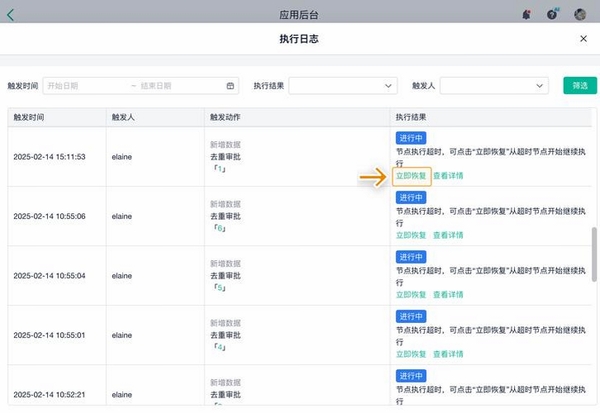Select timestamp 2025-02-14 10:52:21
600x413 pixels.
49,395
